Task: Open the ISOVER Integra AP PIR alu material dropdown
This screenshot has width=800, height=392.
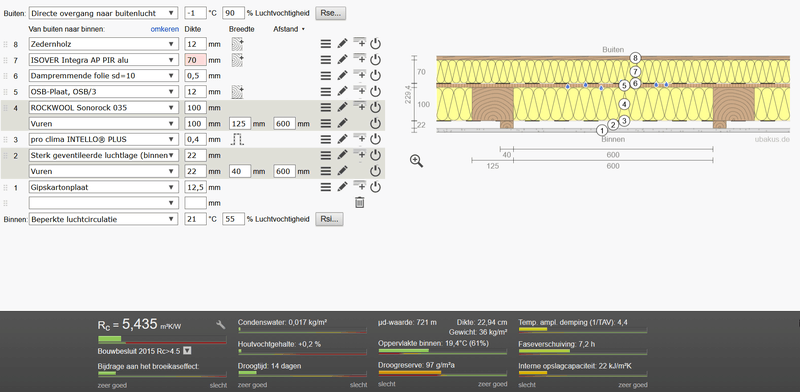Action: pos(104,60)
